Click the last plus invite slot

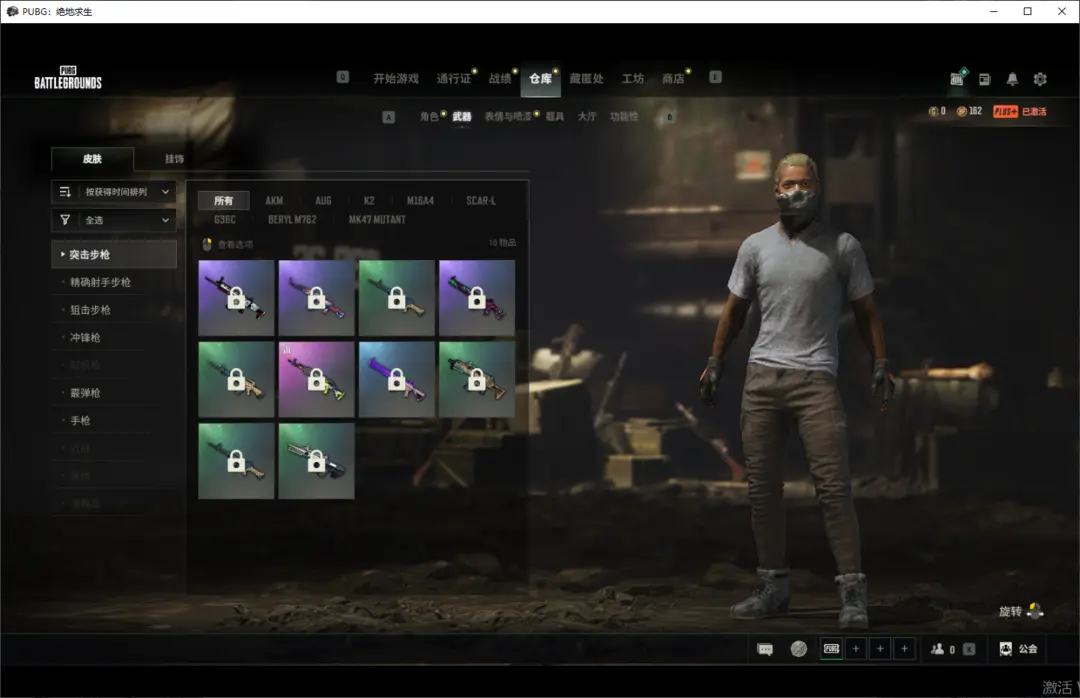tap(904, 648)
